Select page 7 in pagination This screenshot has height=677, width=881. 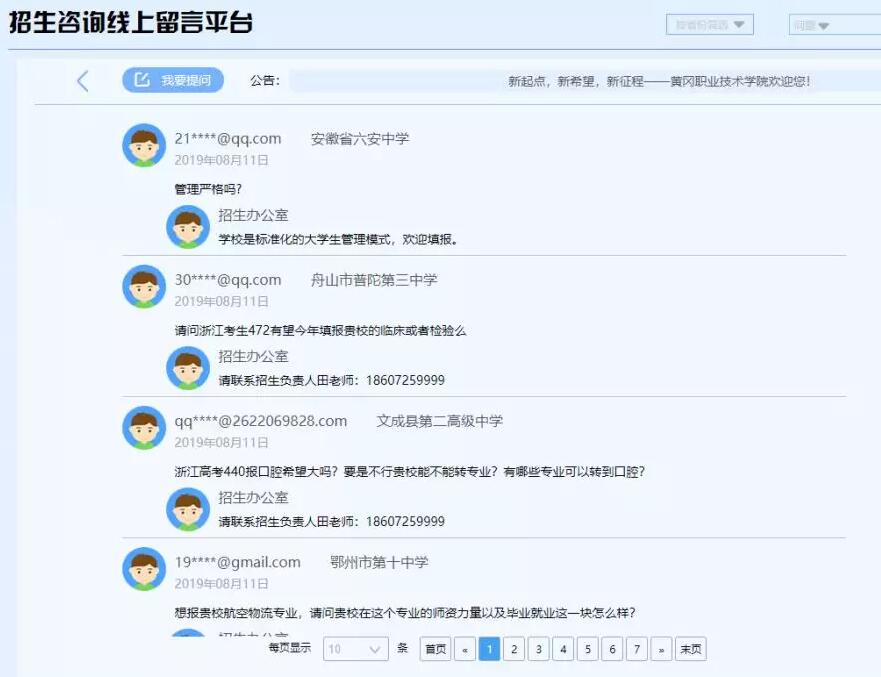point(637,649)
